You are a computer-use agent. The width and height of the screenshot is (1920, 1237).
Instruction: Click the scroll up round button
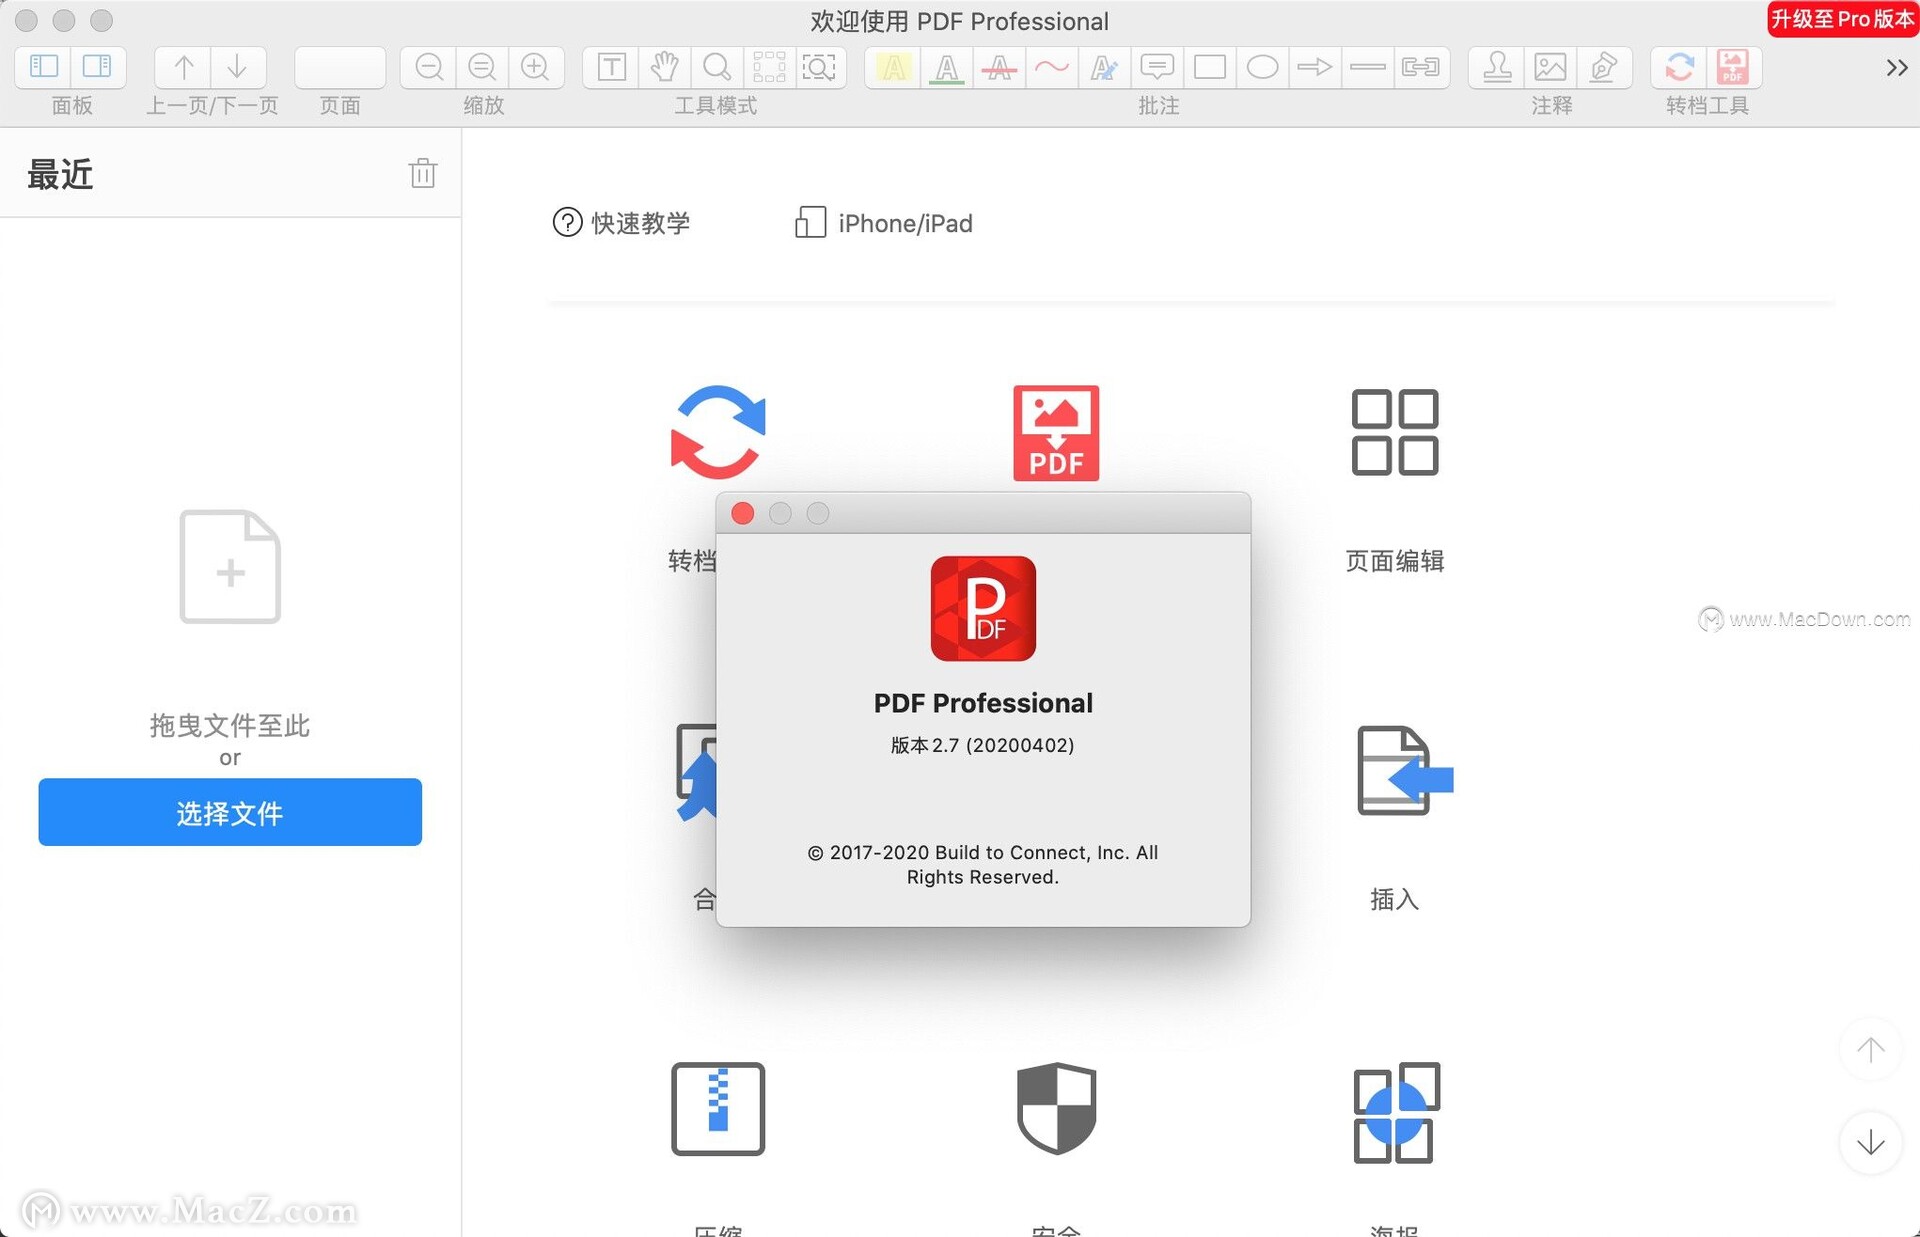[x=1870, y=1050]
